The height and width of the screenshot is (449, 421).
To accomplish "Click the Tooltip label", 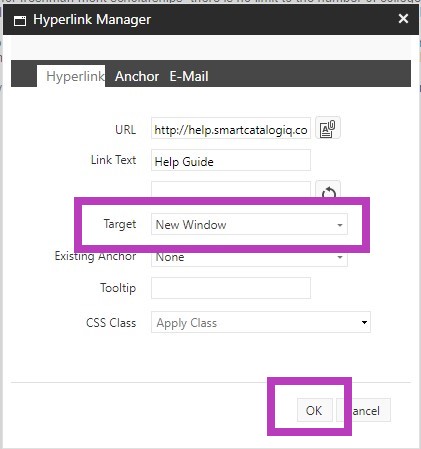I will [x=118, y=288].
